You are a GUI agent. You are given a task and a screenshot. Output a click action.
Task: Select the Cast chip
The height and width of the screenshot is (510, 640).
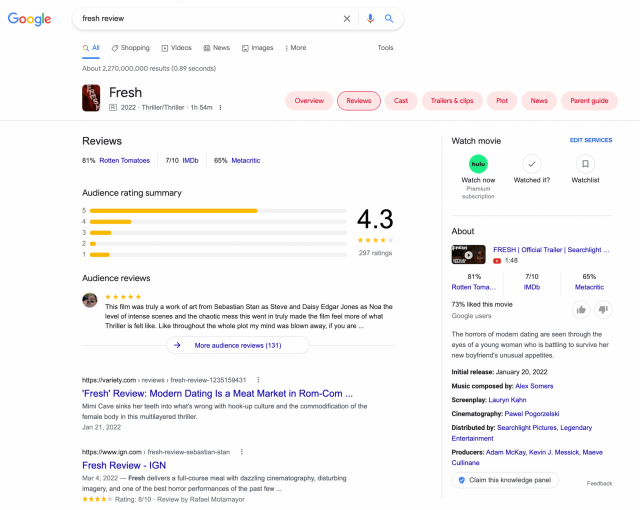coord(401,101)
